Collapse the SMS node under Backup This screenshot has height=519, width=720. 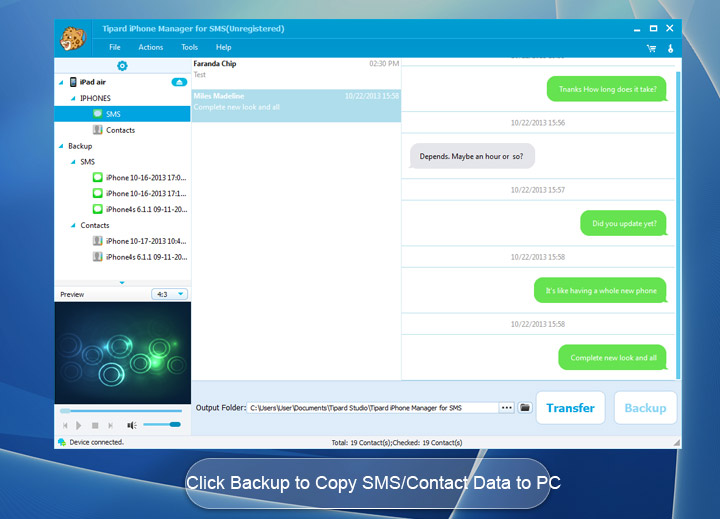tap(73, 162)
